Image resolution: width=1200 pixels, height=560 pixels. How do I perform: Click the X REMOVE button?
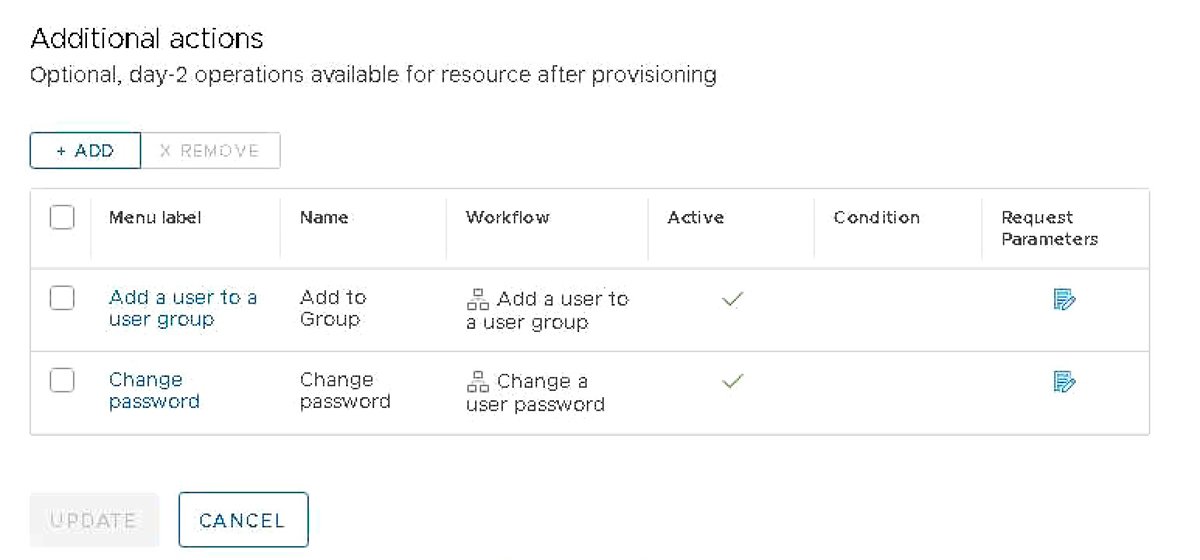pyautogui.click(x=210, y=151)
